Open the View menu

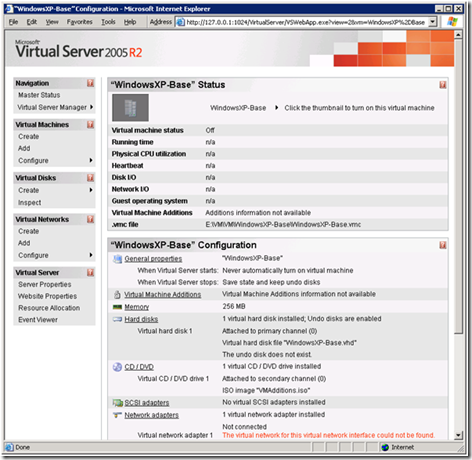[x=52, y=22]
